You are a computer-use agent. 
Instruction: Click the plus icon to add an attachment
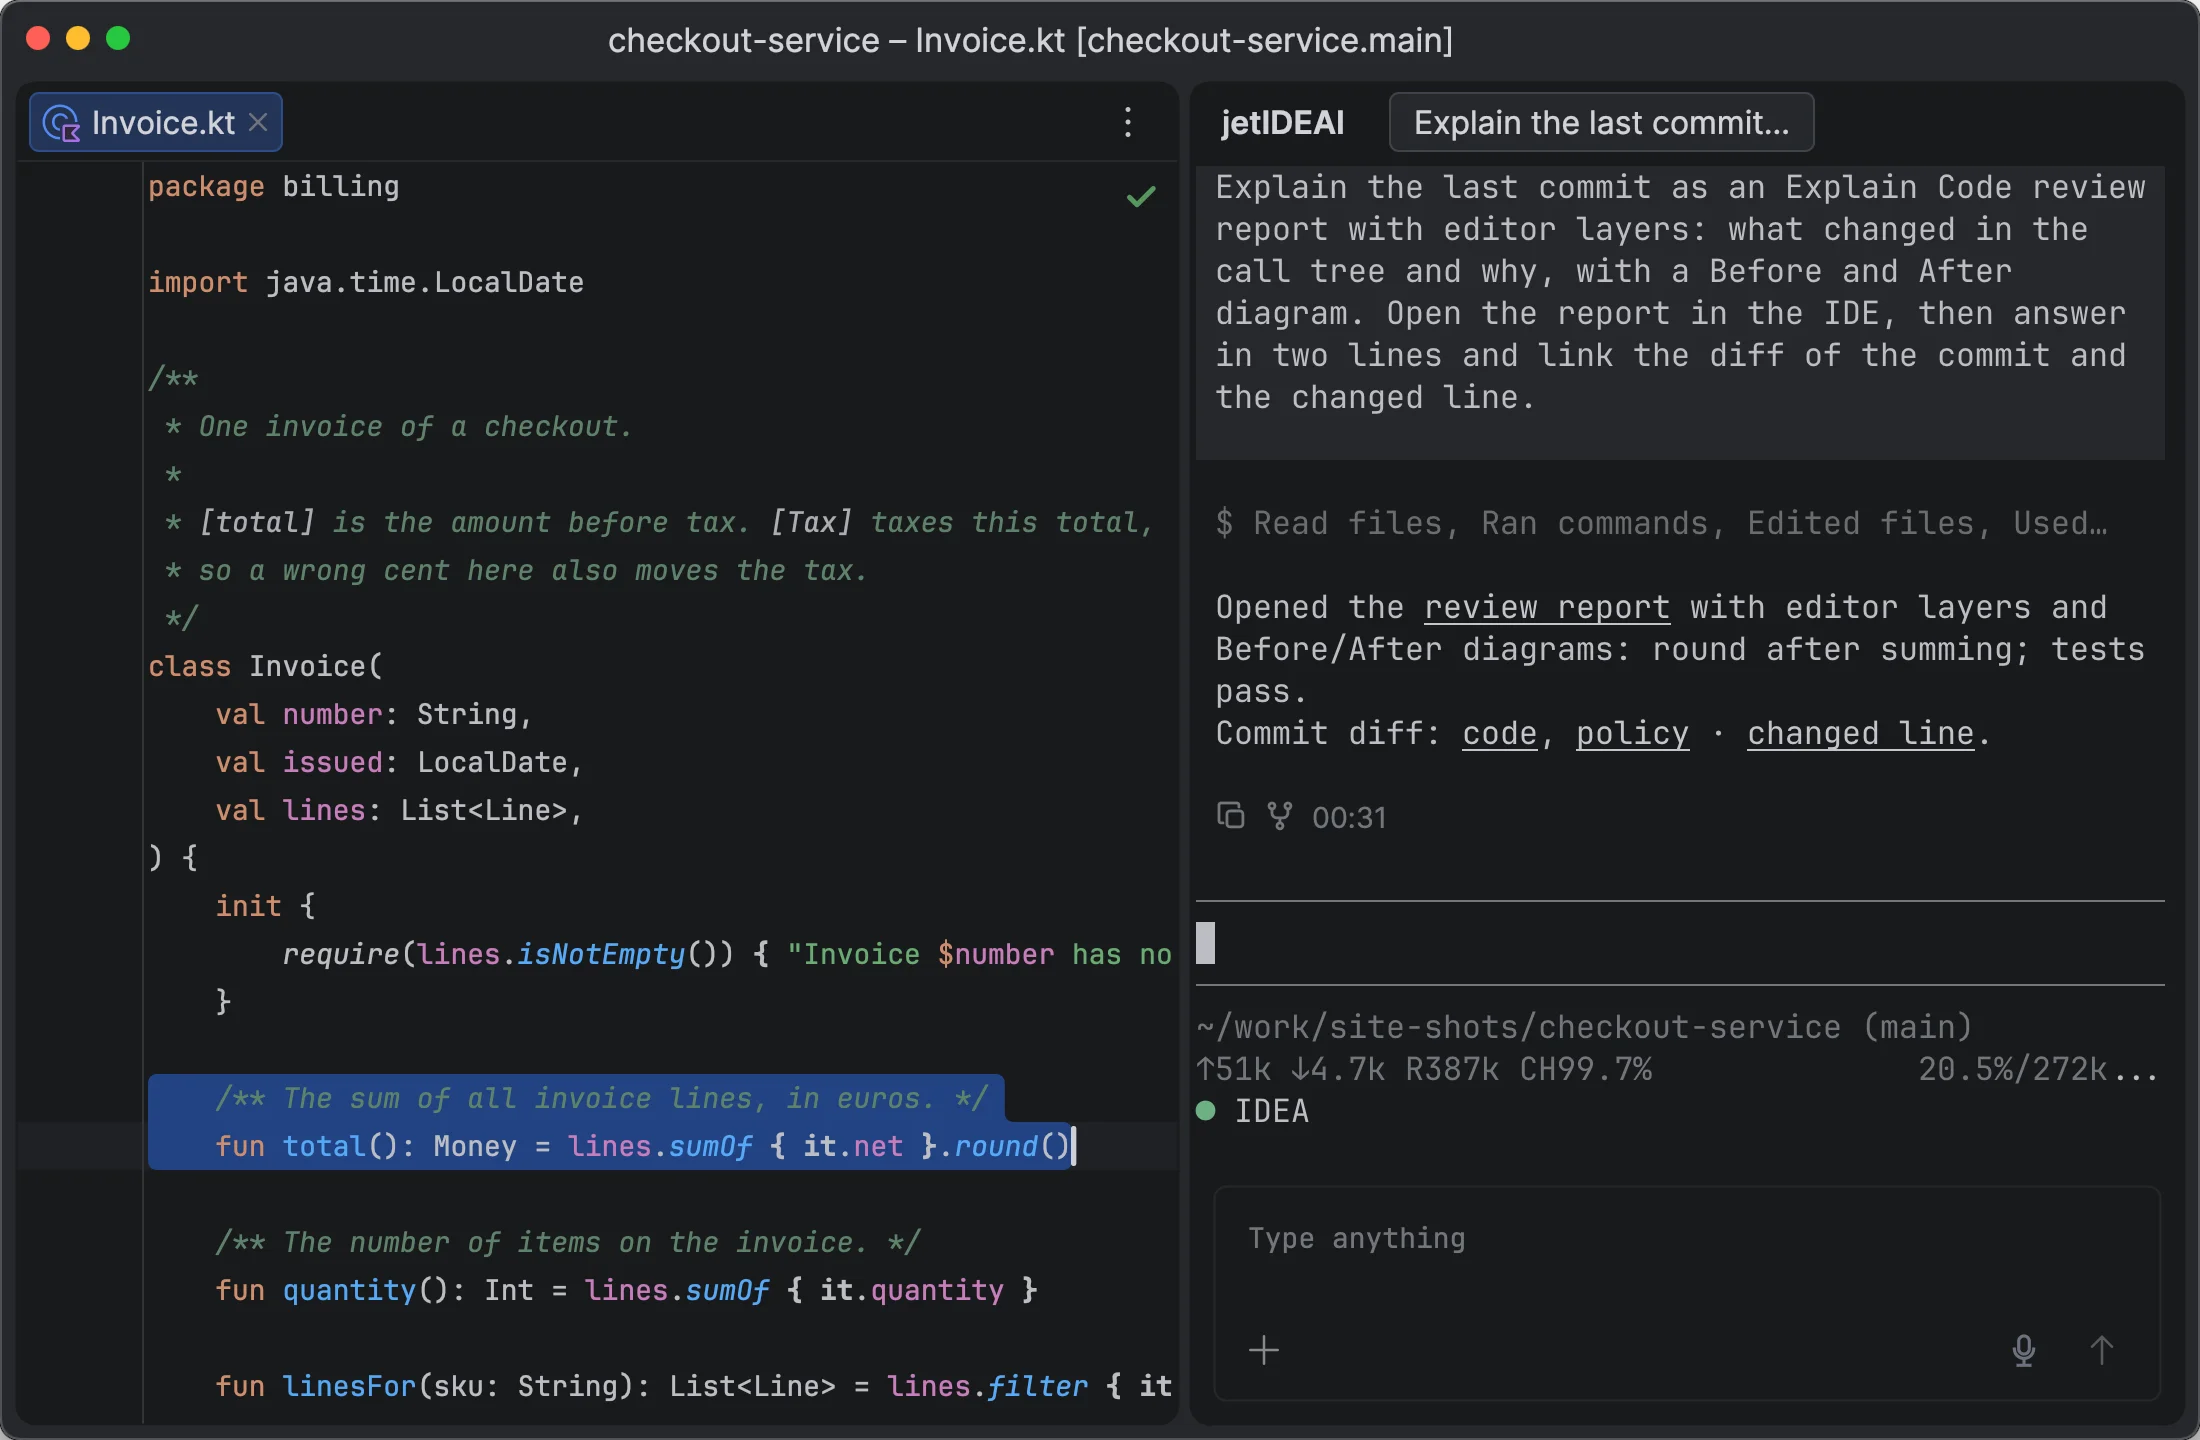(x=1264, y=1350)
